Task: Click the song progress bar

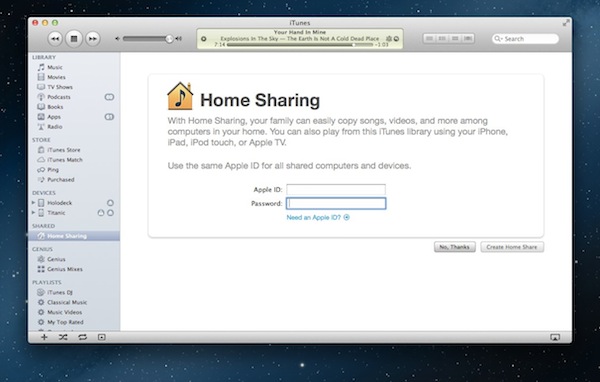Action: click(300, 45)
